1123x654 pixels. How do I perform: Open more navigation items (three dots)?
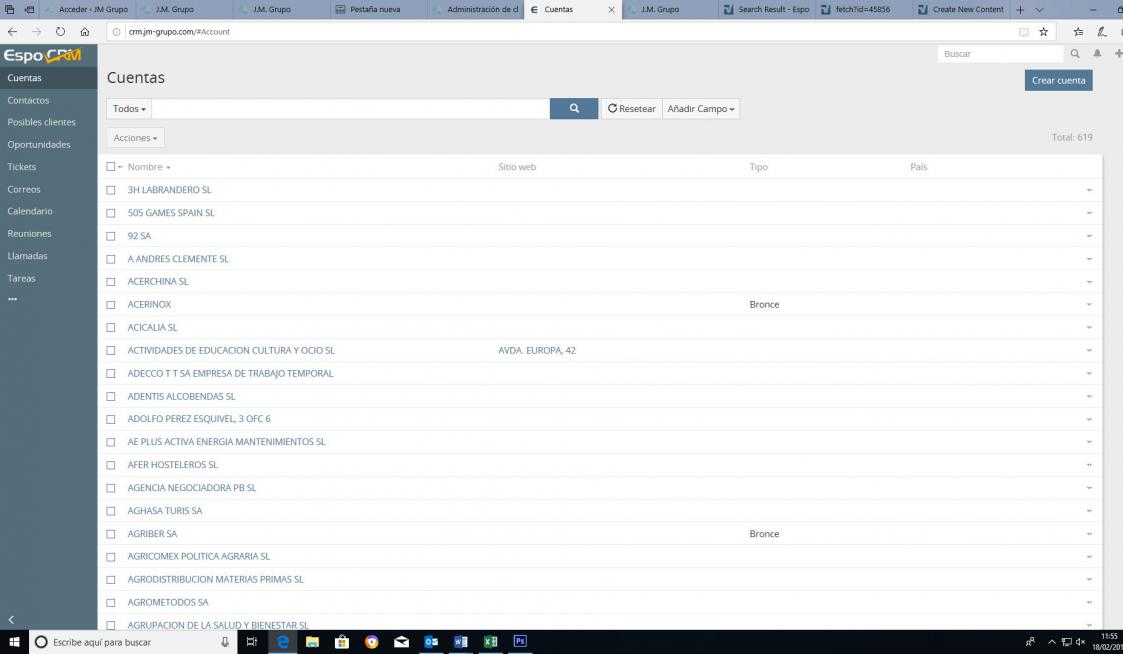pos(12,299)
